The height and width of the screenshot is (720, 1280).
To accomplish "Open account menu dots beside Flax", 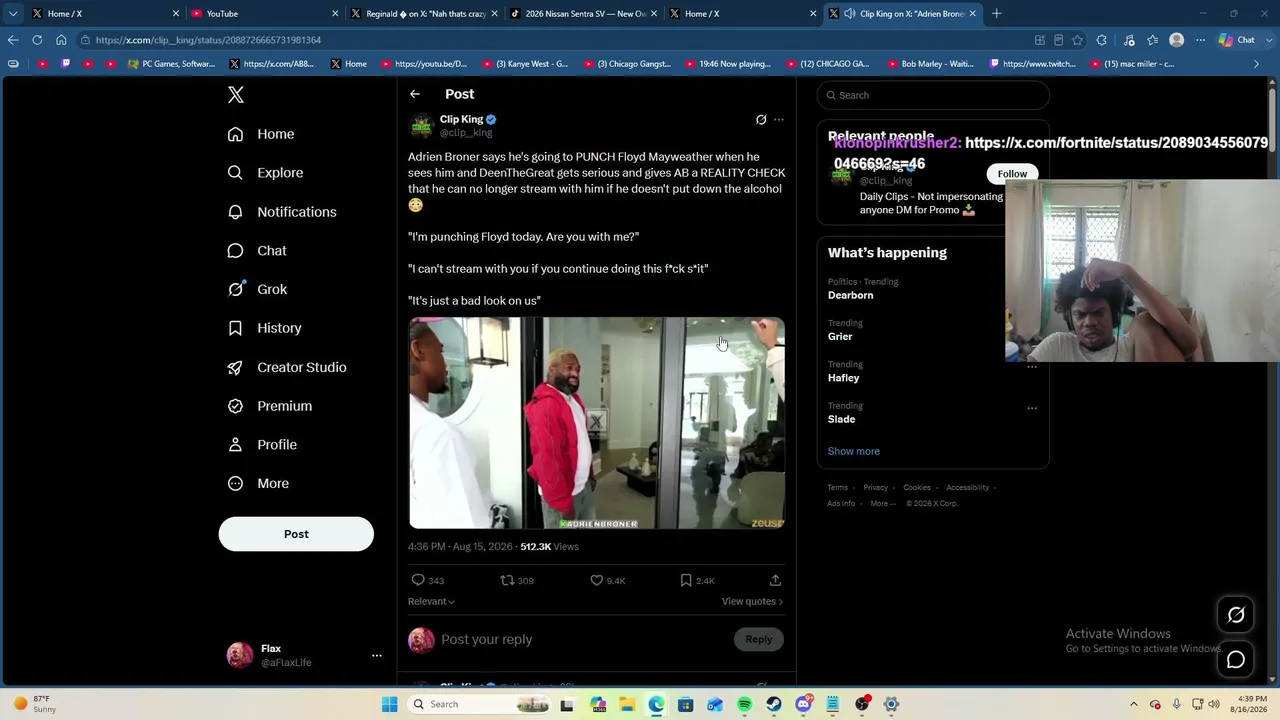I will pyautogui.click(x=377, y=655).
